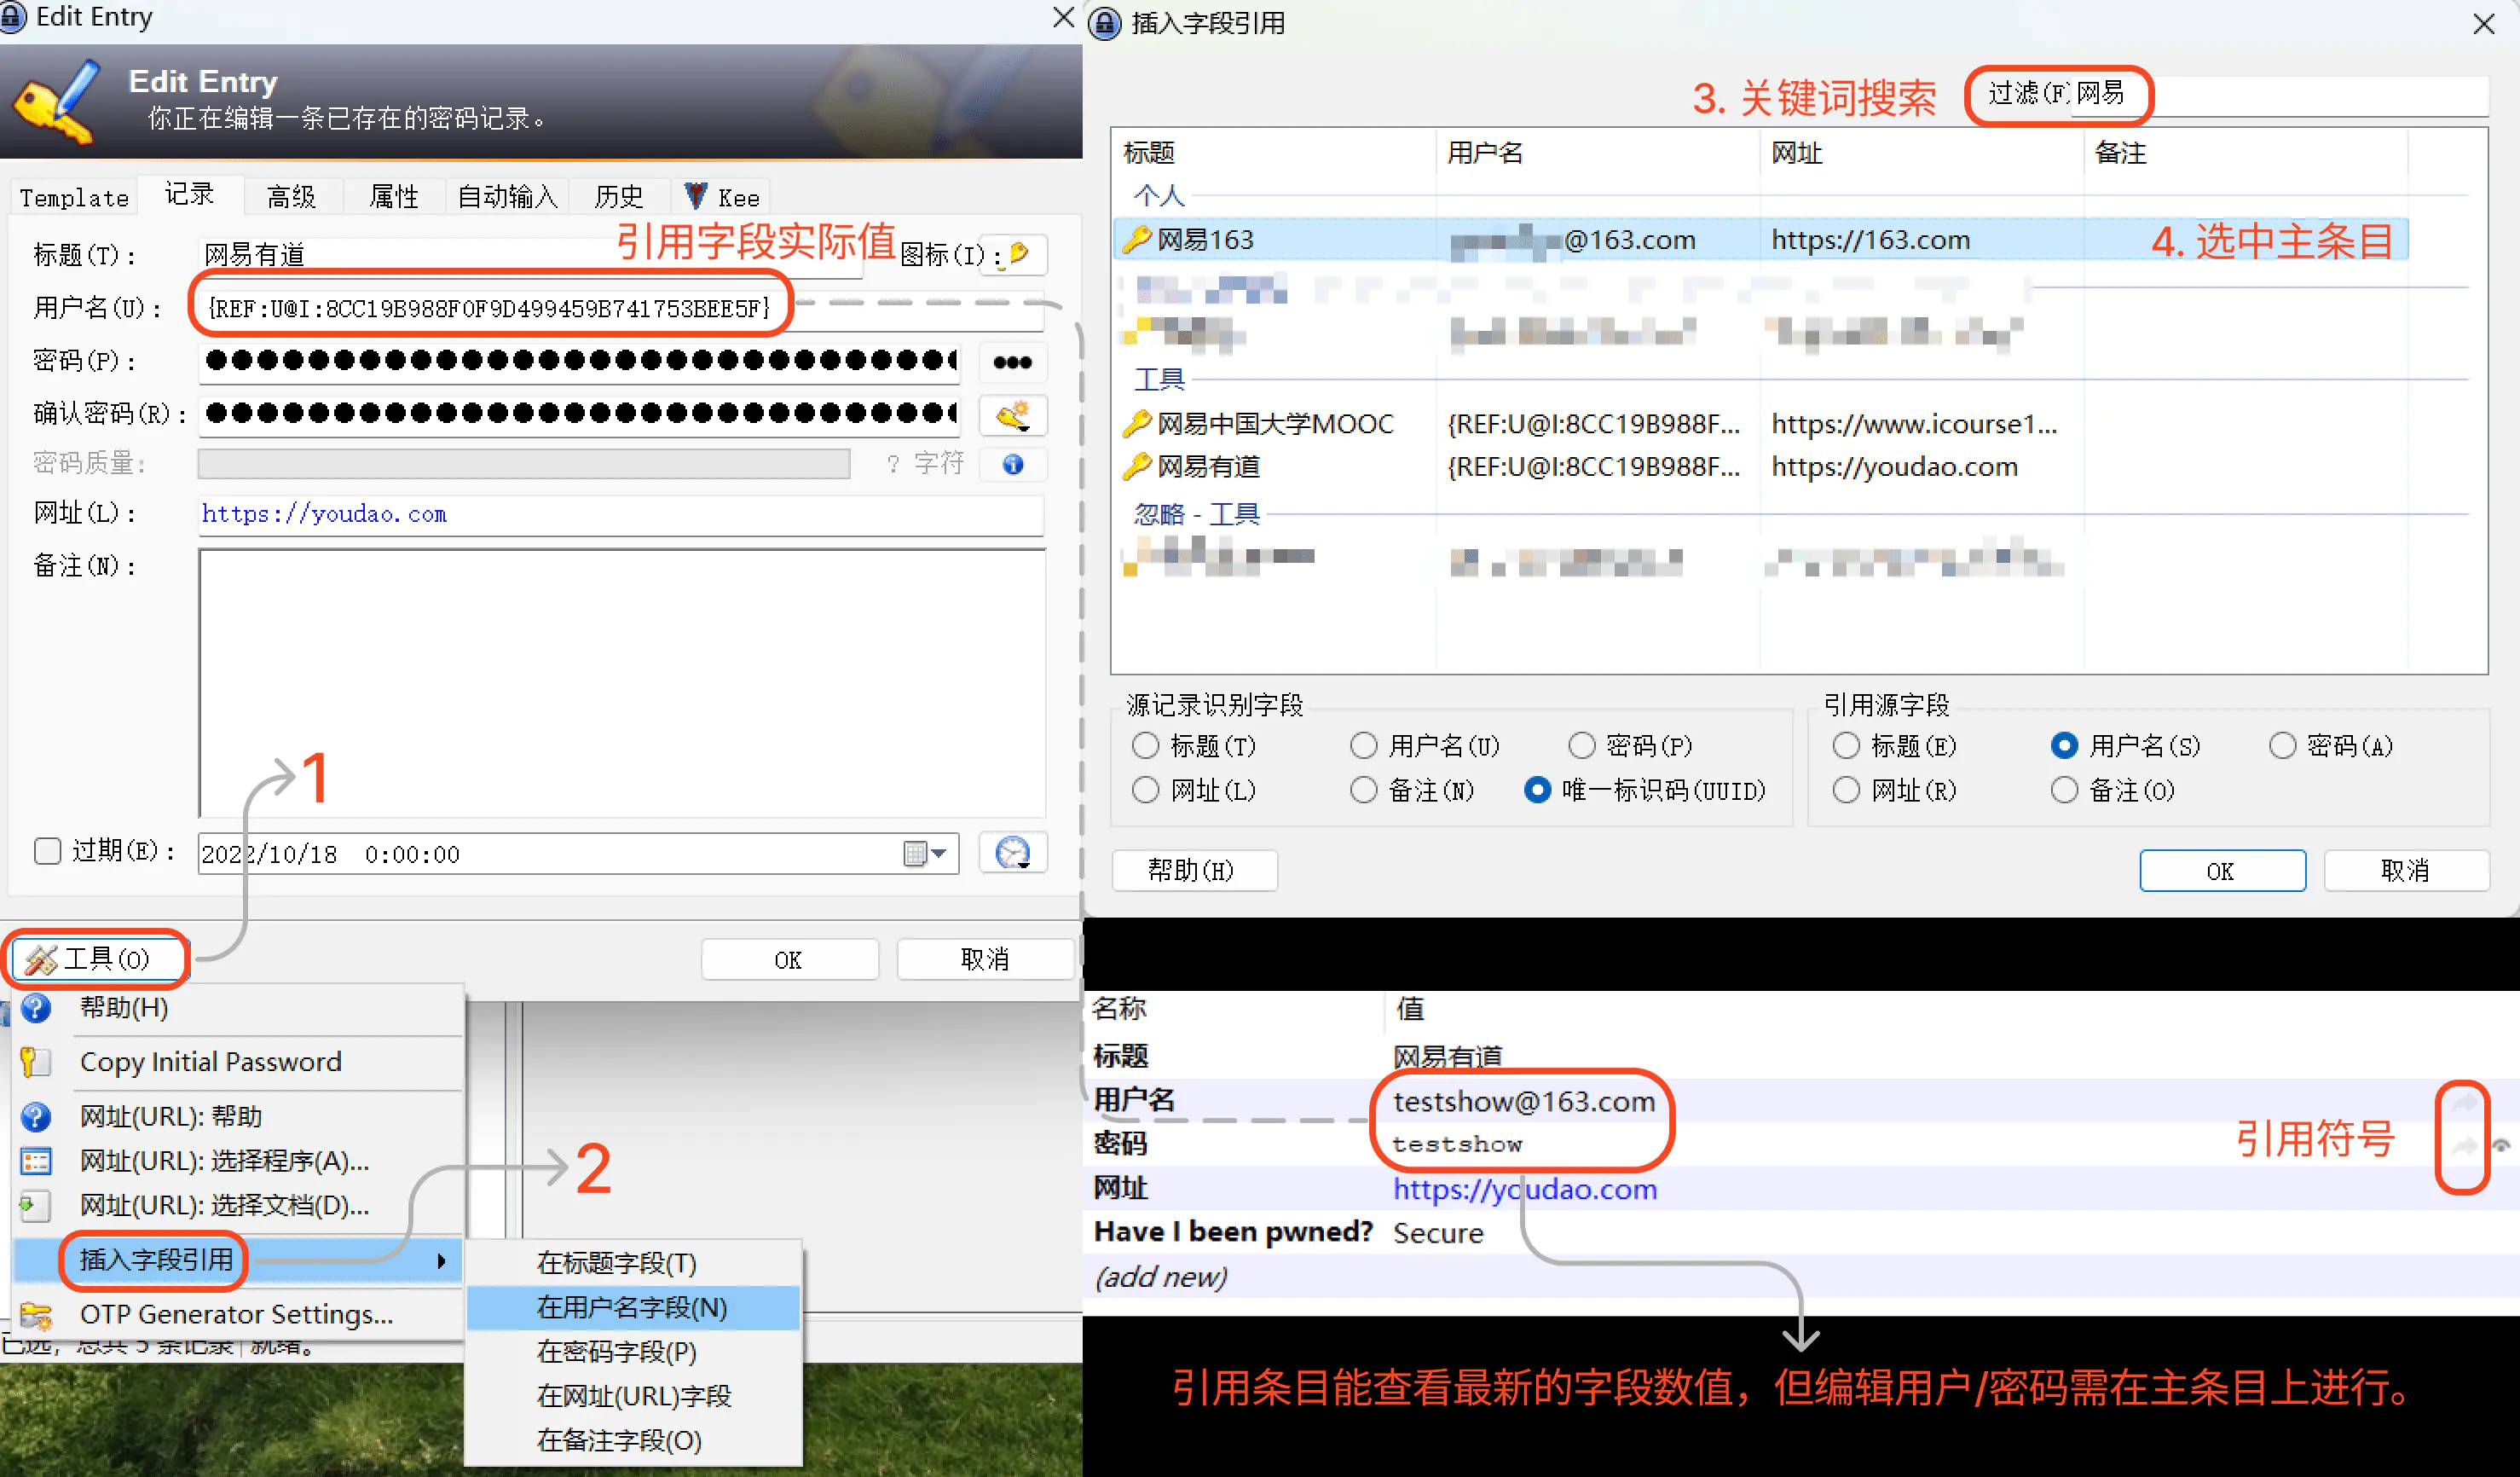Click the 标题(T) title input field
This screenshot has width=2520, height=1477.
[x=530, y=256]
